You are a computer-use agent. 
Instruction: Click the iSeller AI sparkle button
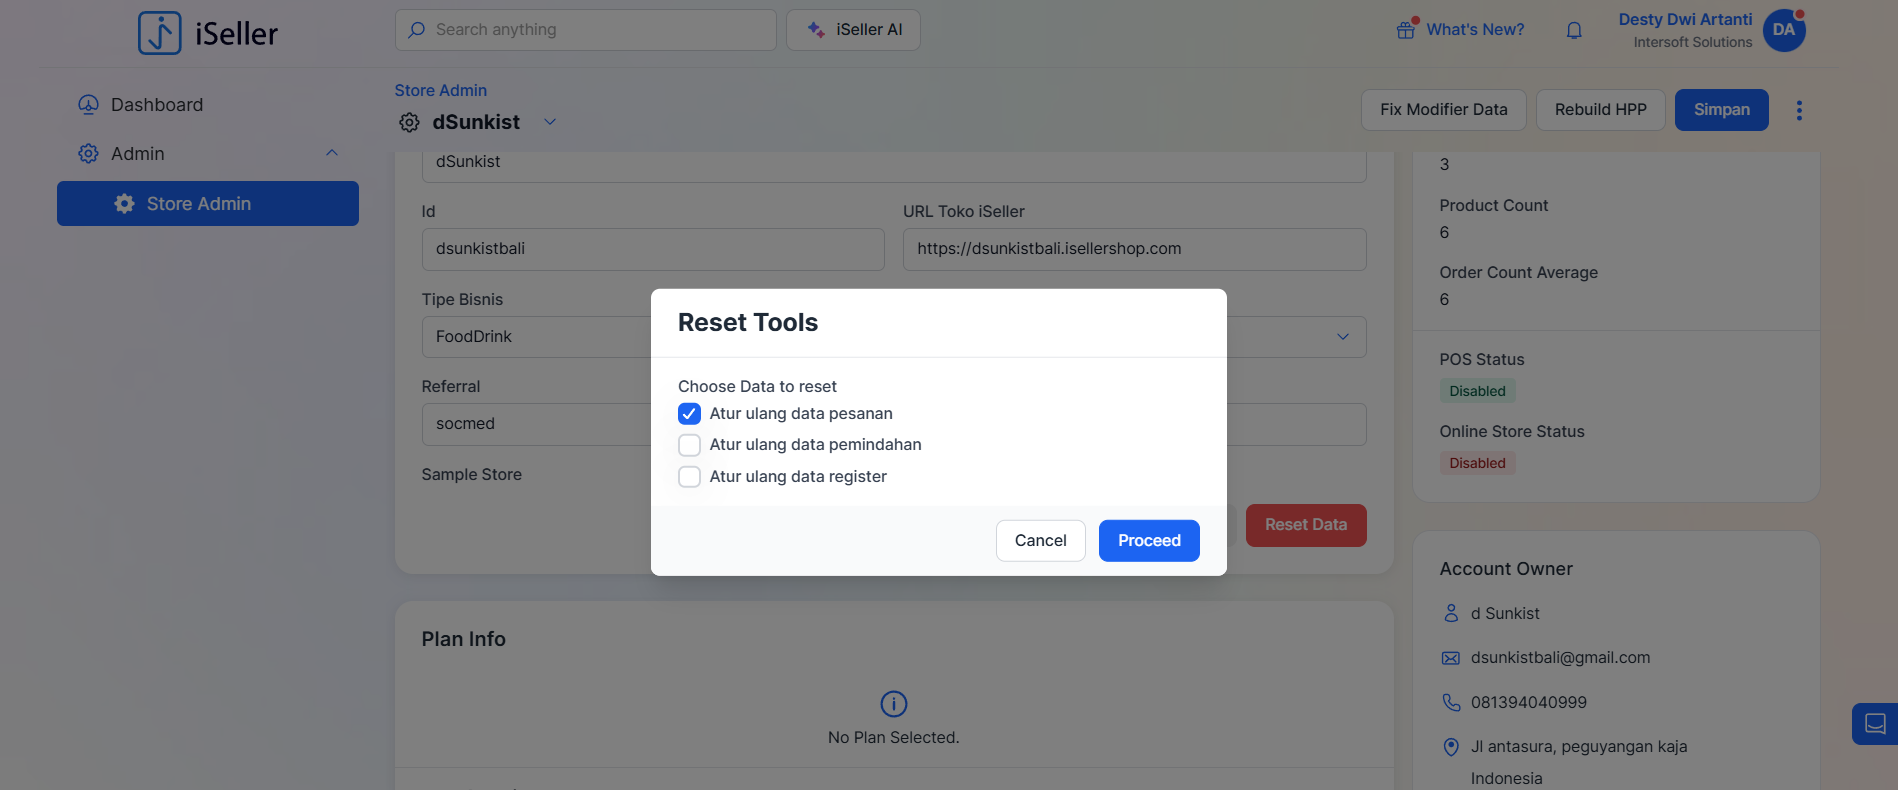[853, 30]
